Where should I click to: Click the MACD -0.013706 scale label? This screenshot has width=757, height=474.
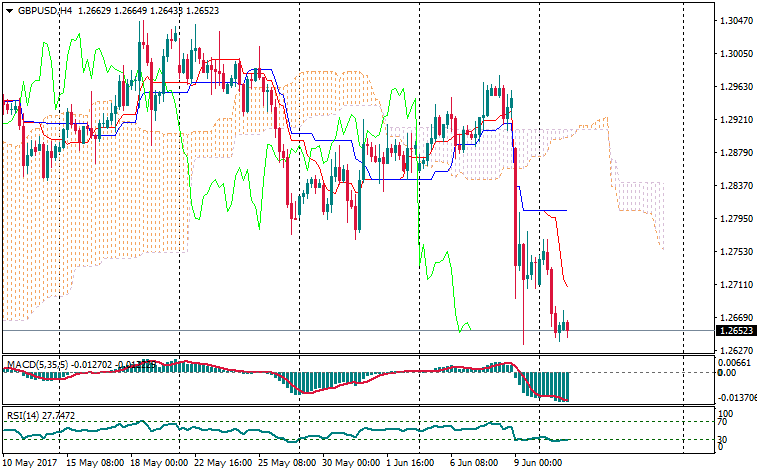coord(735,397)
